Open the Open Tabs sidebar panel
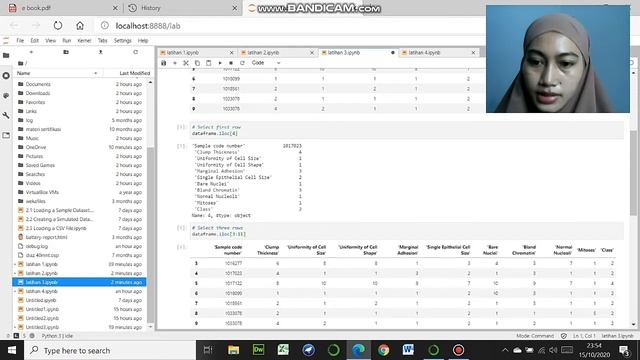640x360 pixels. pyautogui.click(x=6, y=135)
